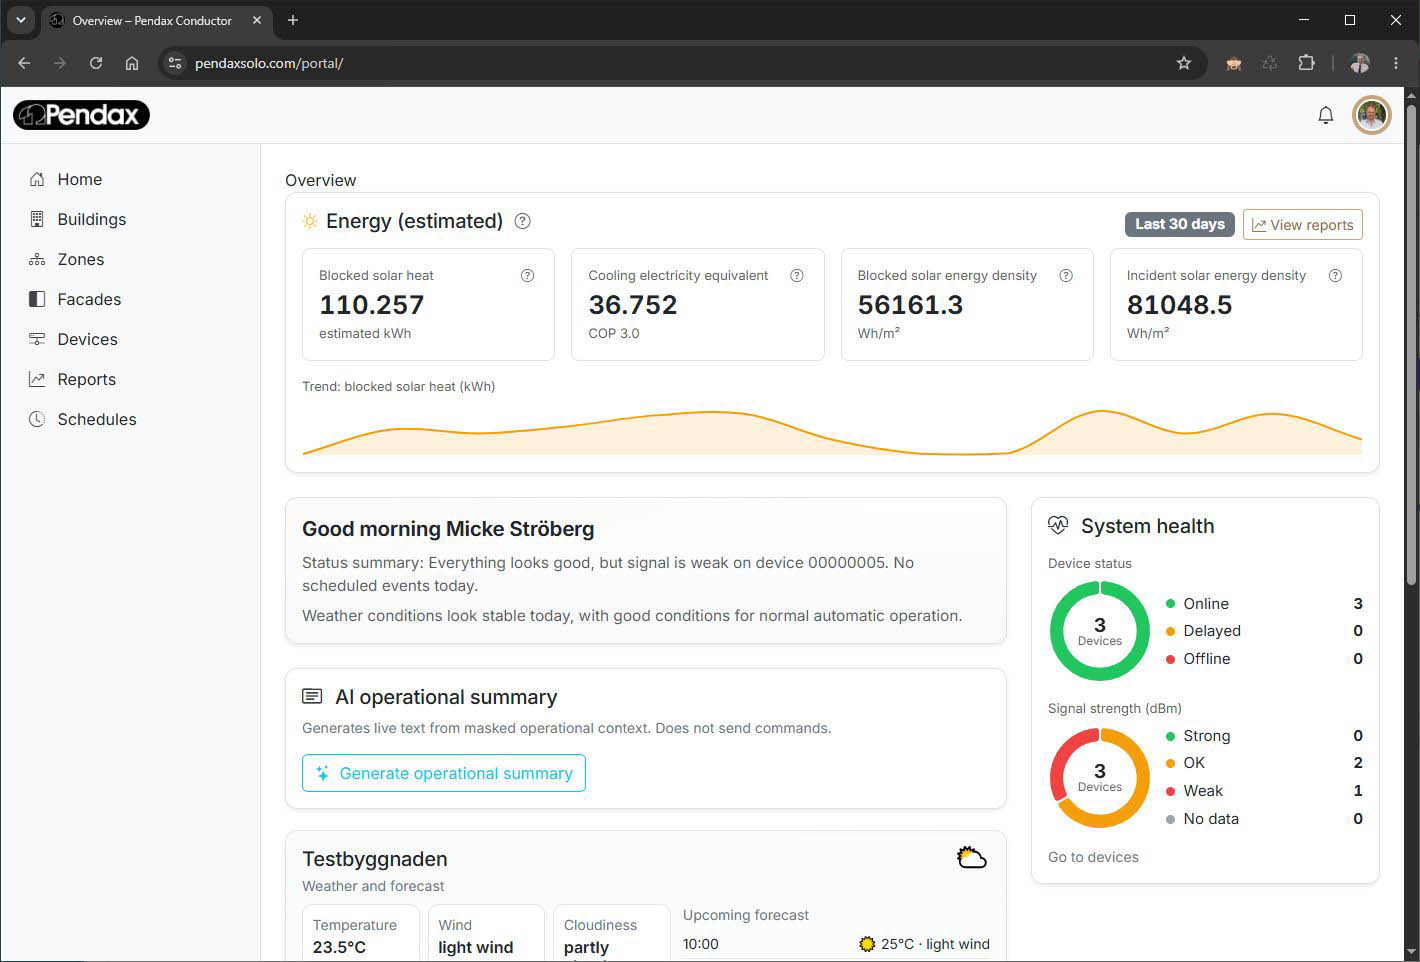Image resolution: width=1420 pixels, height=962 pixels.
Task: Bookmark this page with the star icon
Action: pyautogui.click(x=1184, y=63)
